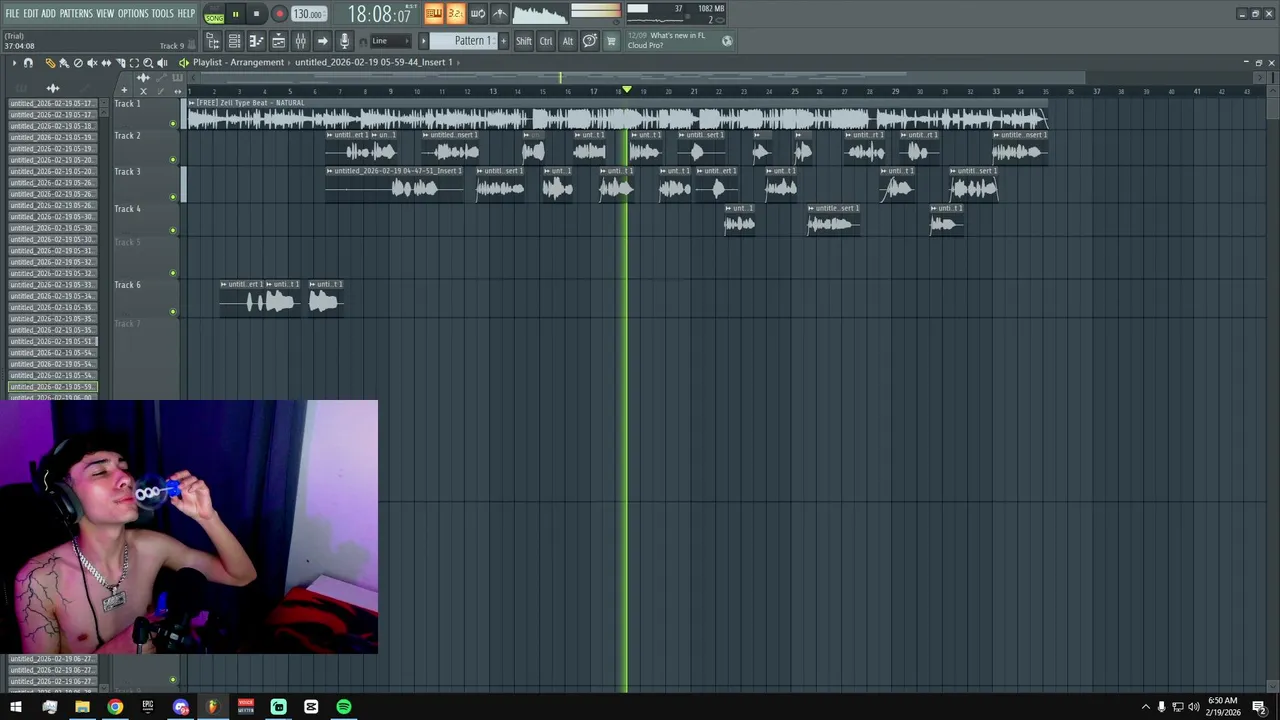
Task: Click the online news globe icon
Action: tap(727, 41)
